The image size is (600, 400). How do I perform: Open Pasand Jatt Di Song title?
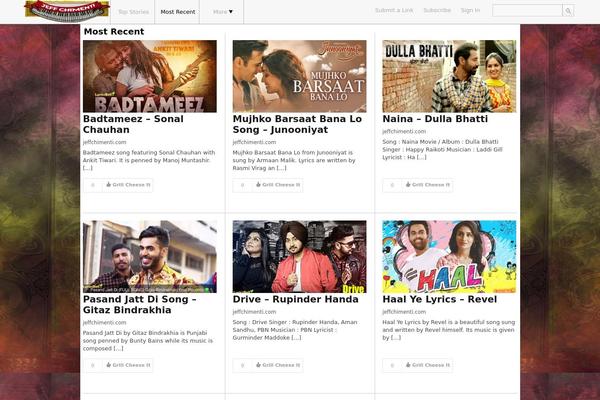tap(140, 305)
